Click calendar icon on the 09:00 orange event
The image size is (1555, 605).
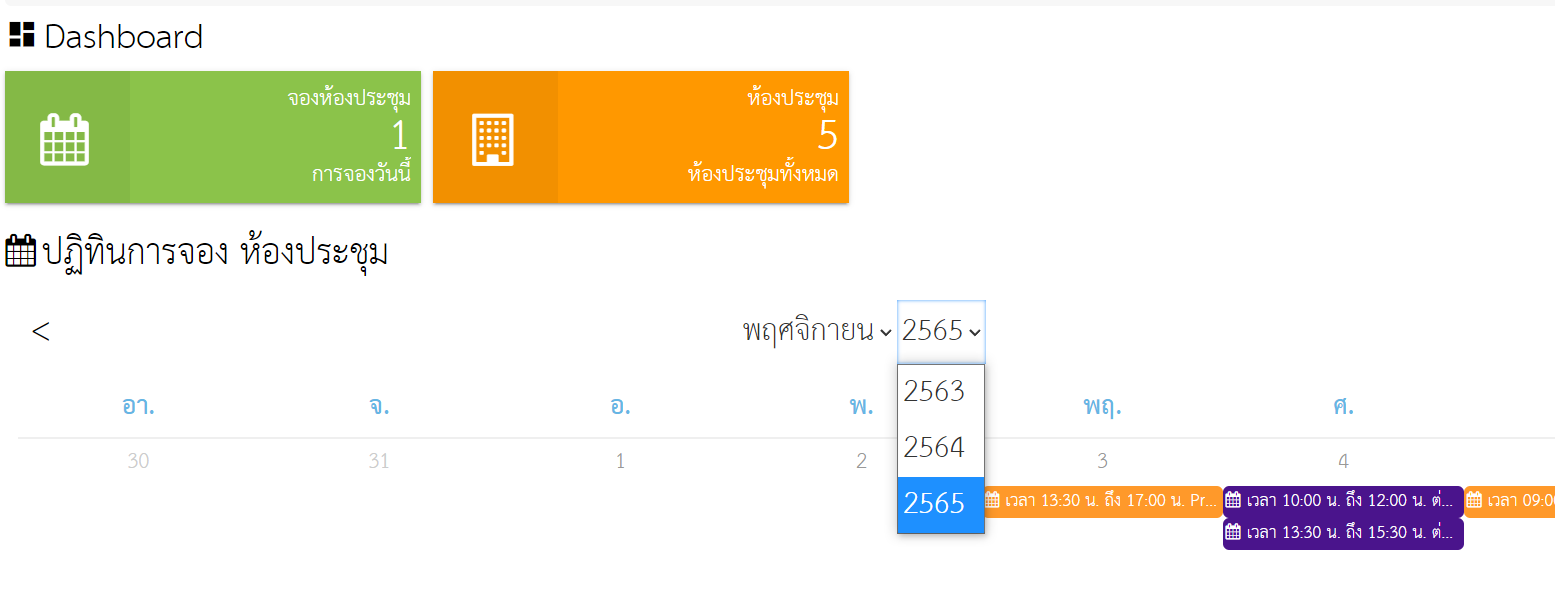[x=1474, y=500]
